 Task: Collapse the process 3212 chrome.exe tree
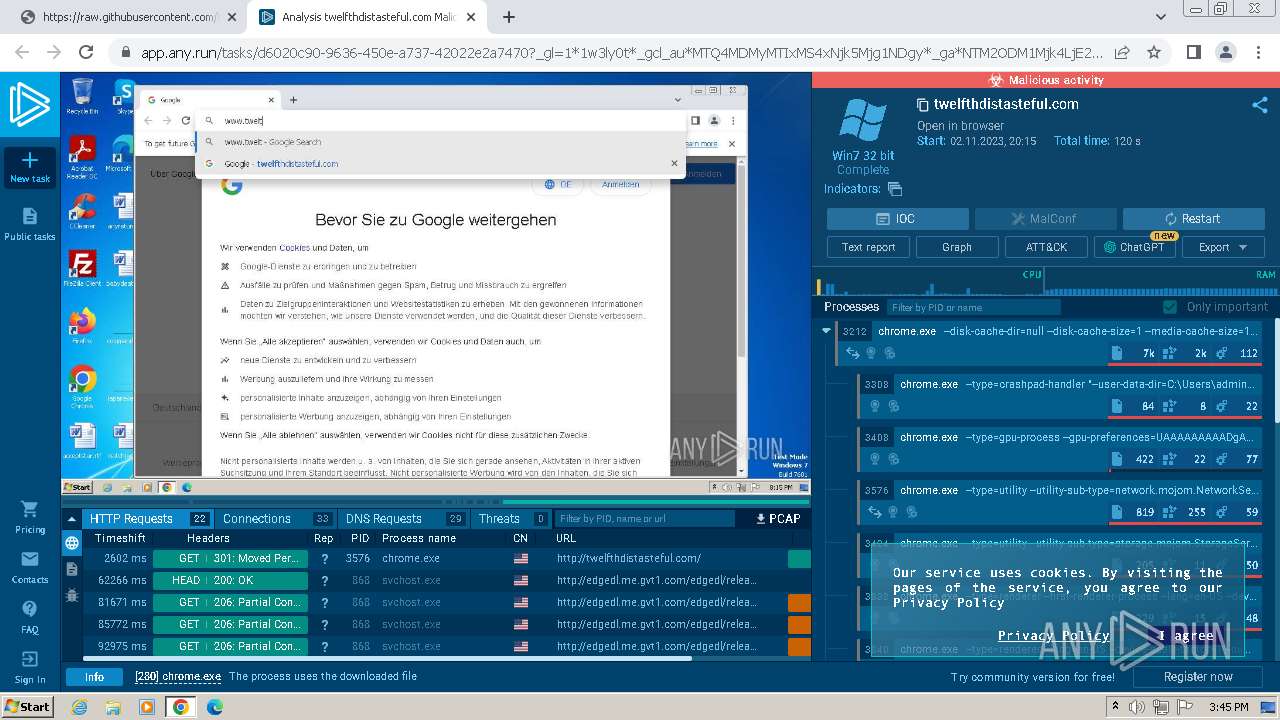click(x=826, y=331)
